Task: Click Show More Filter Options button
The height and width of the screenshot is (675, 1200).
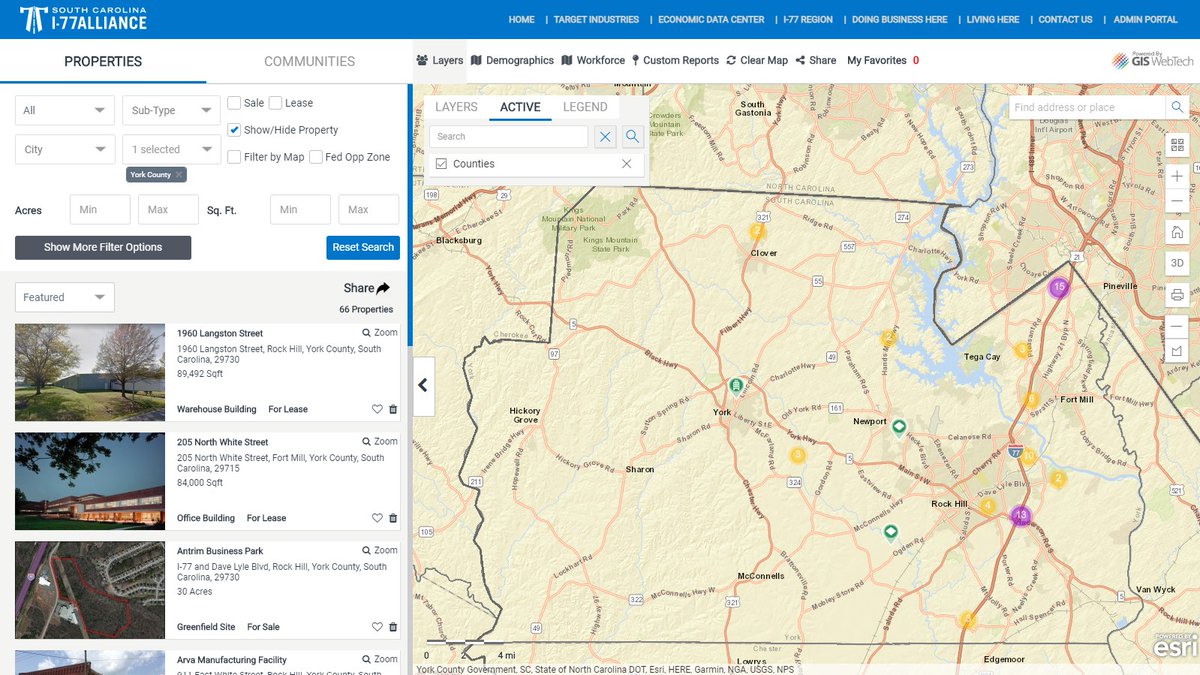Action: tap(103, 247)
